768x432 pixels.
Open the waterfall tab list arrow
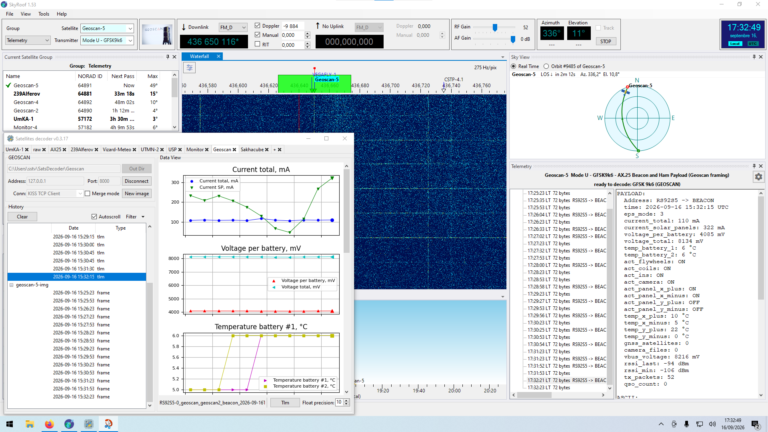click(503, 57)
